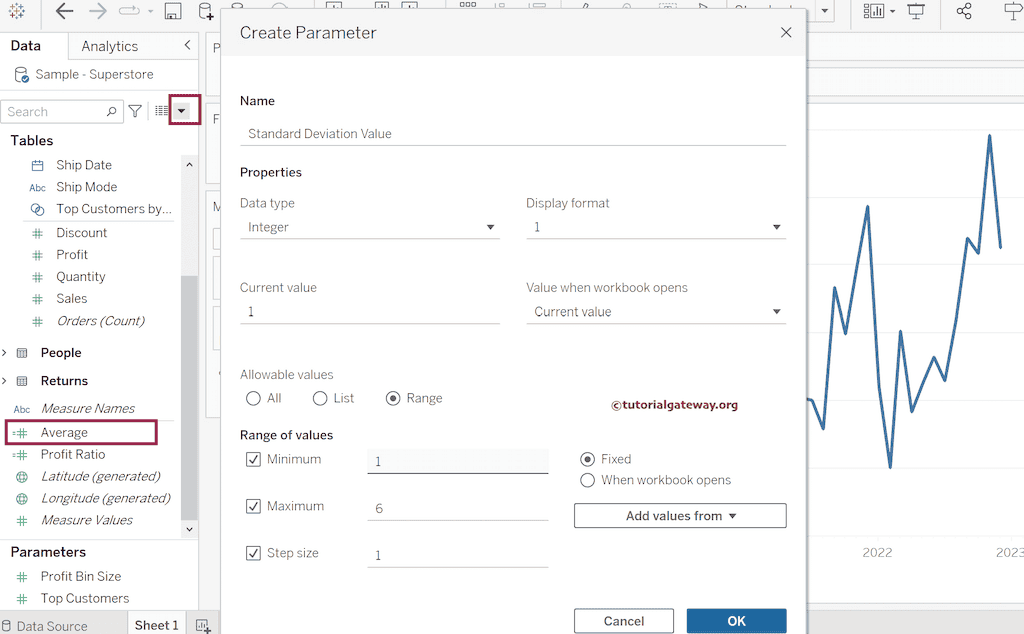Click the Share icon in the toolbar
This screenshot has height=634, width=1024.
pos(964,12)
